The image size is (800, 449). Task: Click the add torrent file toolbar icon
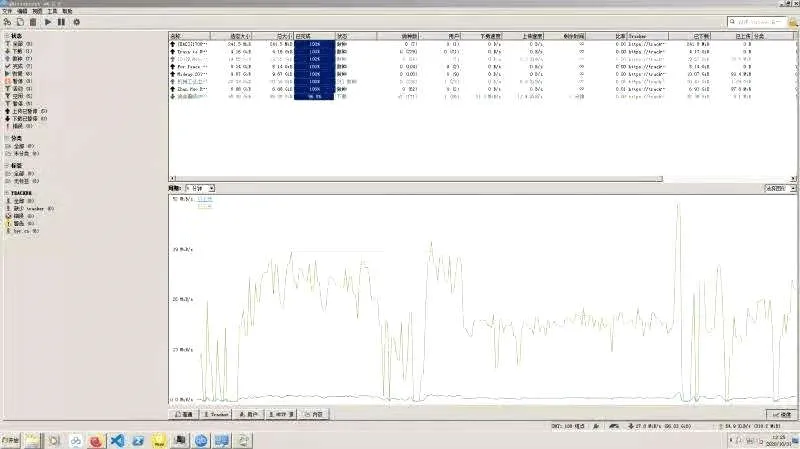coord(20,21)
